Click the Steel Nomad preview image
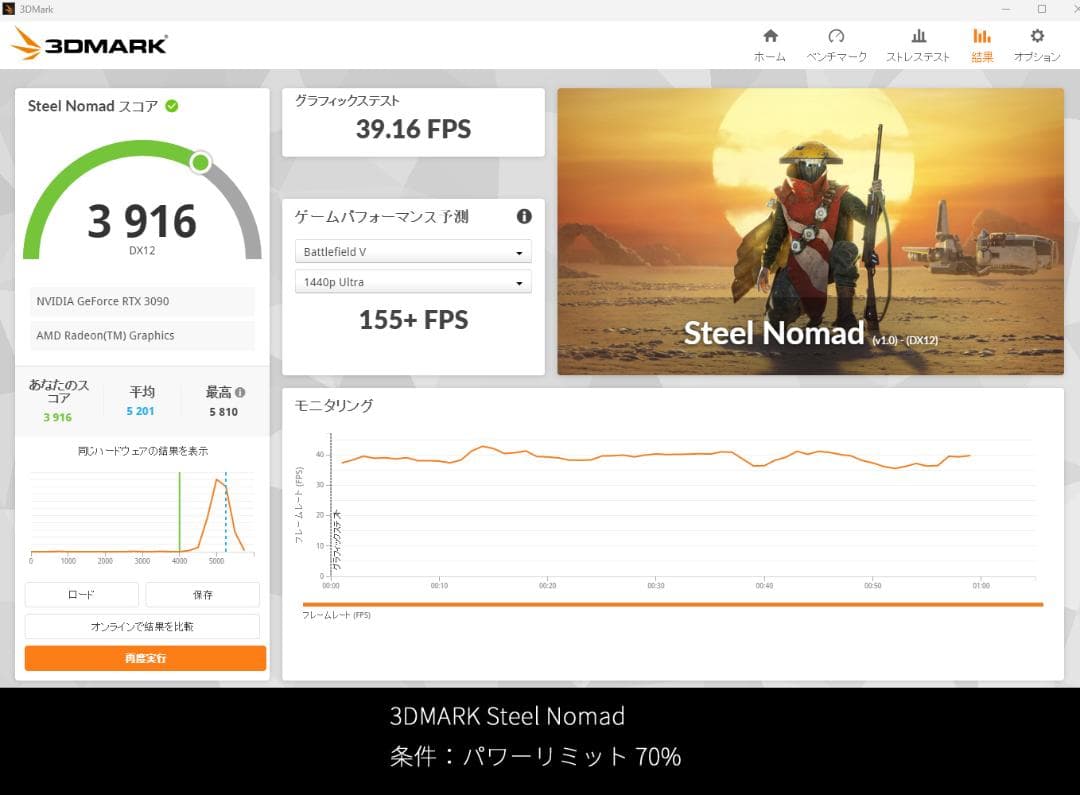 point(810,228)
